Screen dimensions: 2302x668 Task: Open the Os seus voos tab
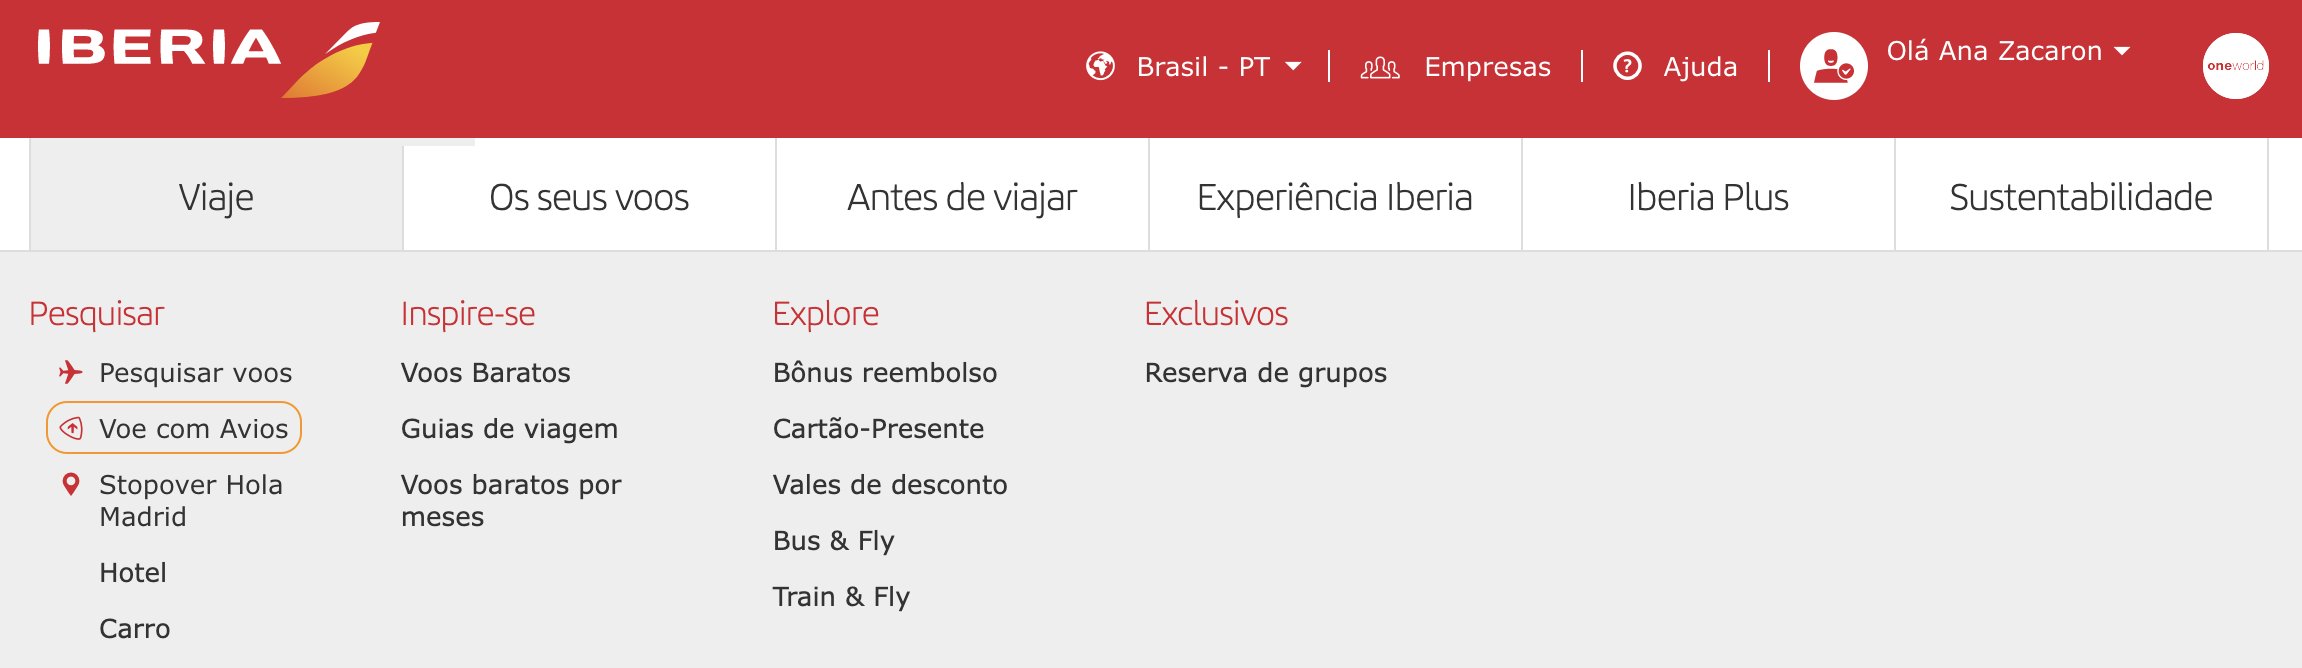pyautogui.click(x=589, y=197)
